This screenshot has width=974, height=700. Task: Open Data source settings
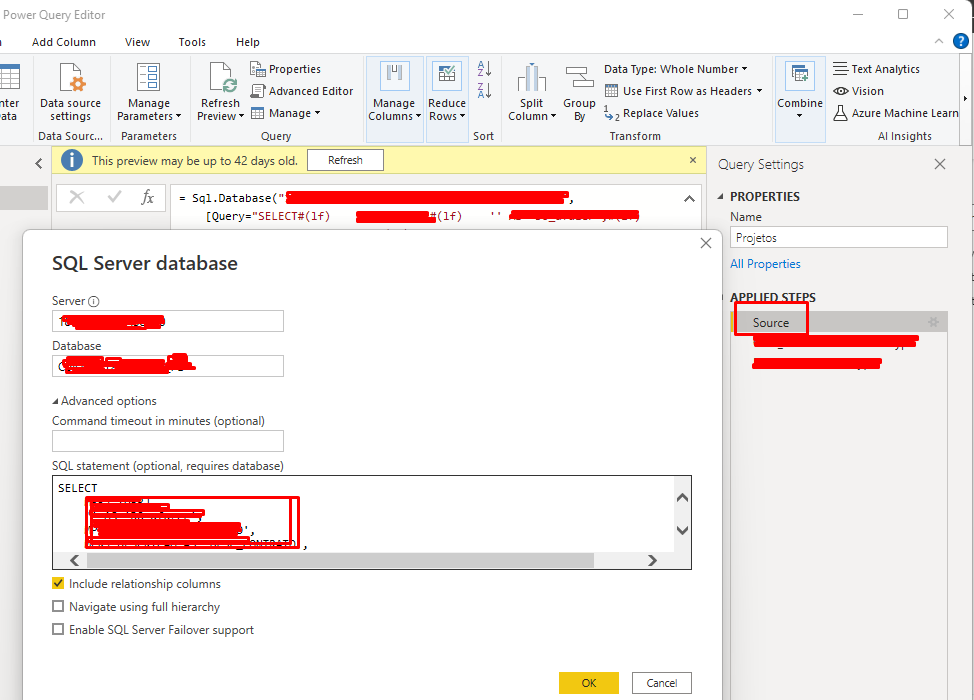click(x=70, y=93)
